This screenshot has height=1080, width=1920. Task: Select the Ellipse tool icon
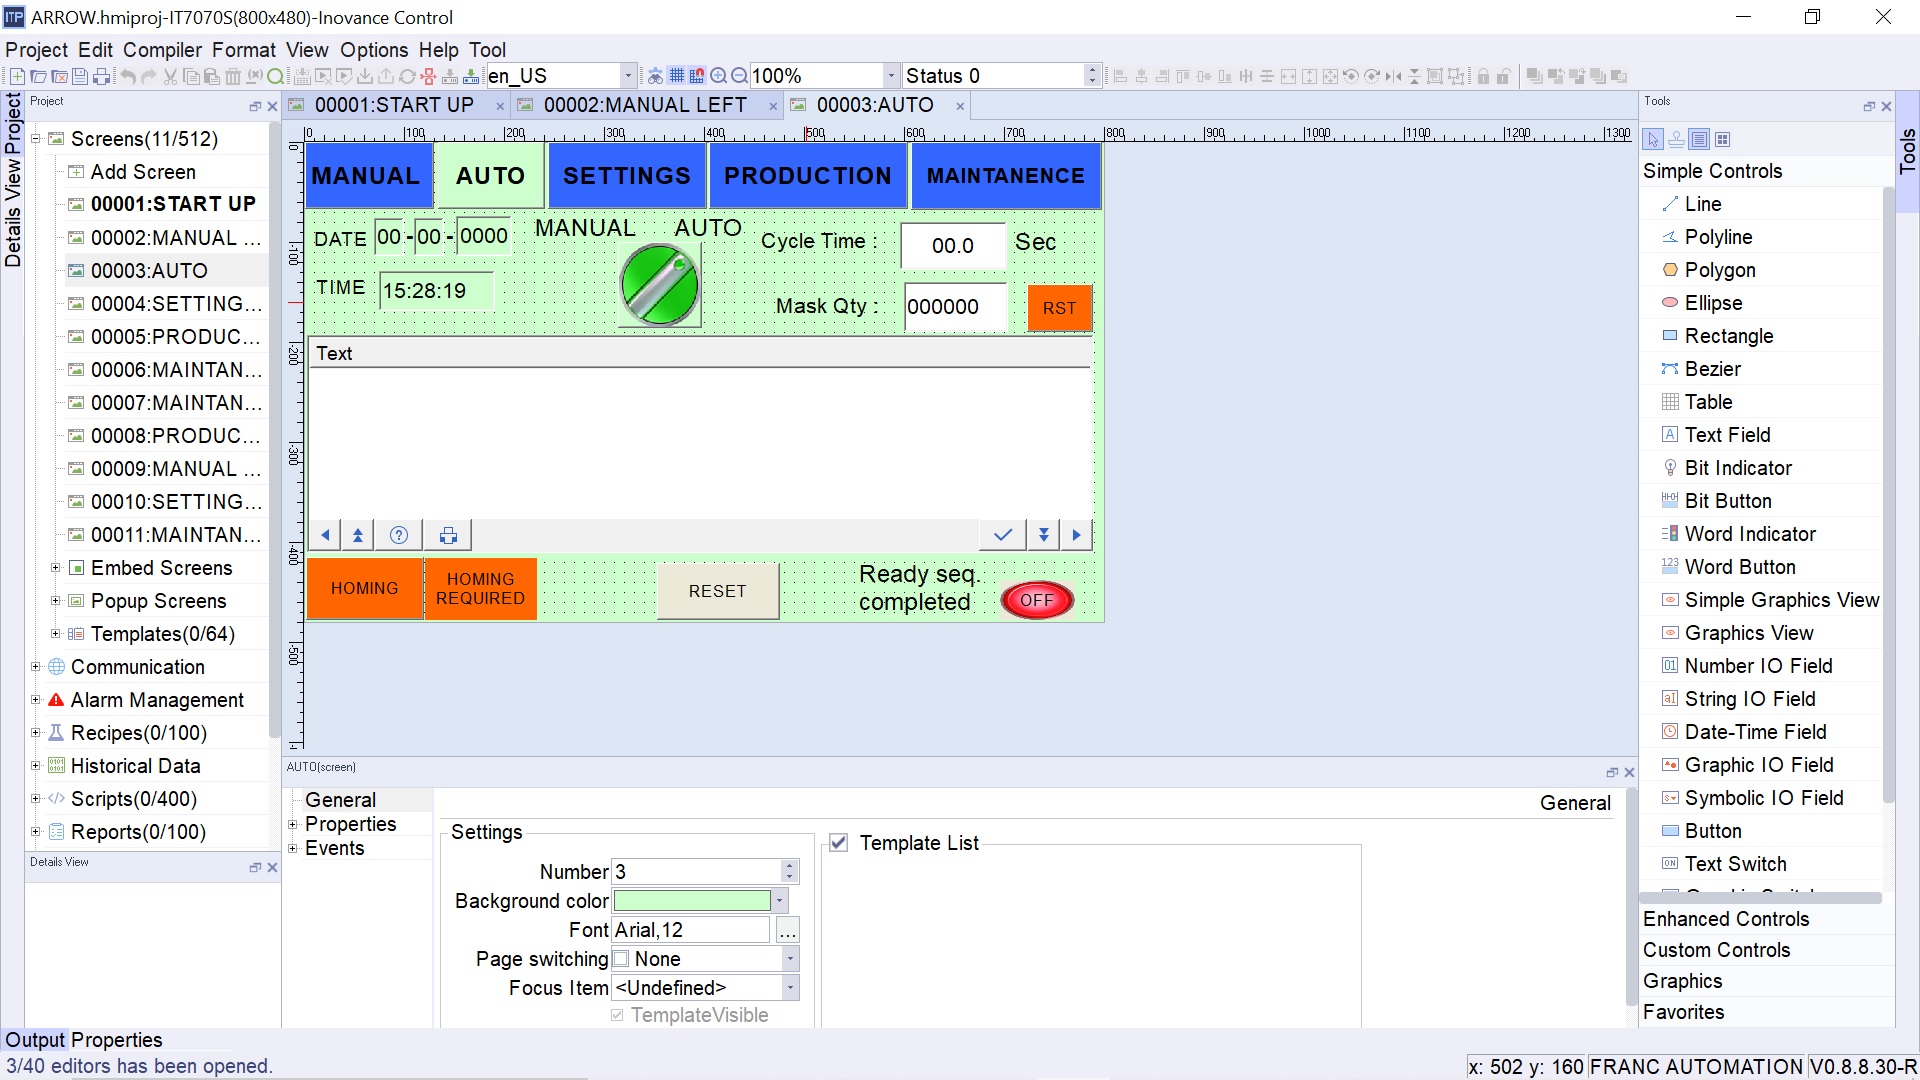(x=1669, y=303)
